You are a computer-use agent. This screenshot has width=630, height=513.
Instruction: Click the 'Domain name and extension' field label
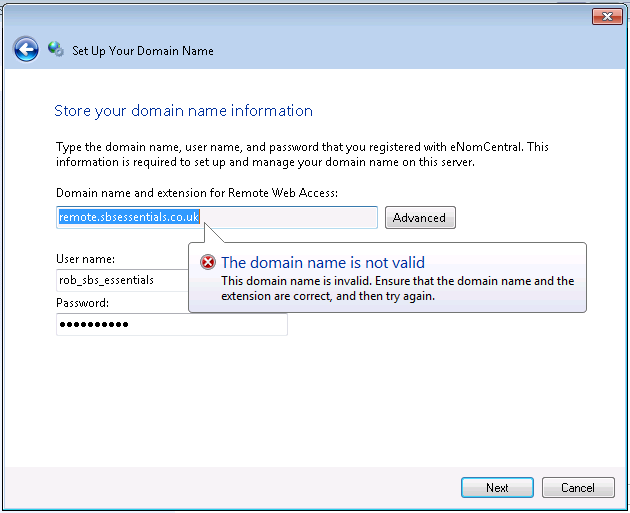(x=197, y=192)
